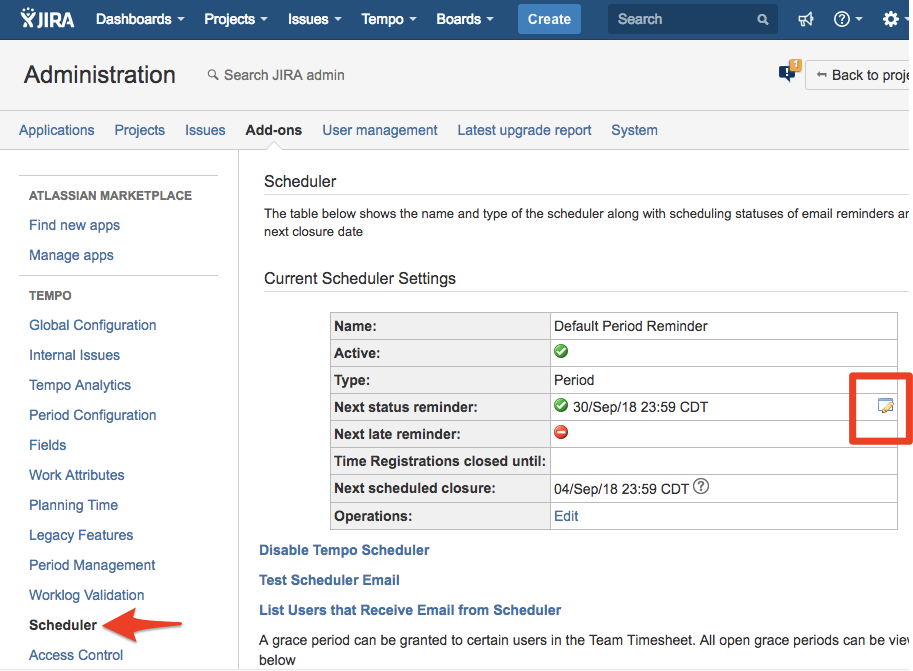The height and width of the screenshot is (671, 913).
Task: Click the Current Scheduler Settings heading
Action: 360,278
